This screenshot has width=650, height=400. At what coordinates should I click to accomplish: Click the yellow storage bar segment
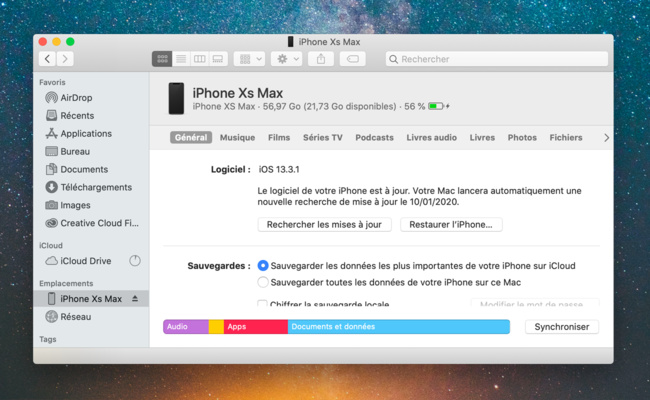point(216,327)
